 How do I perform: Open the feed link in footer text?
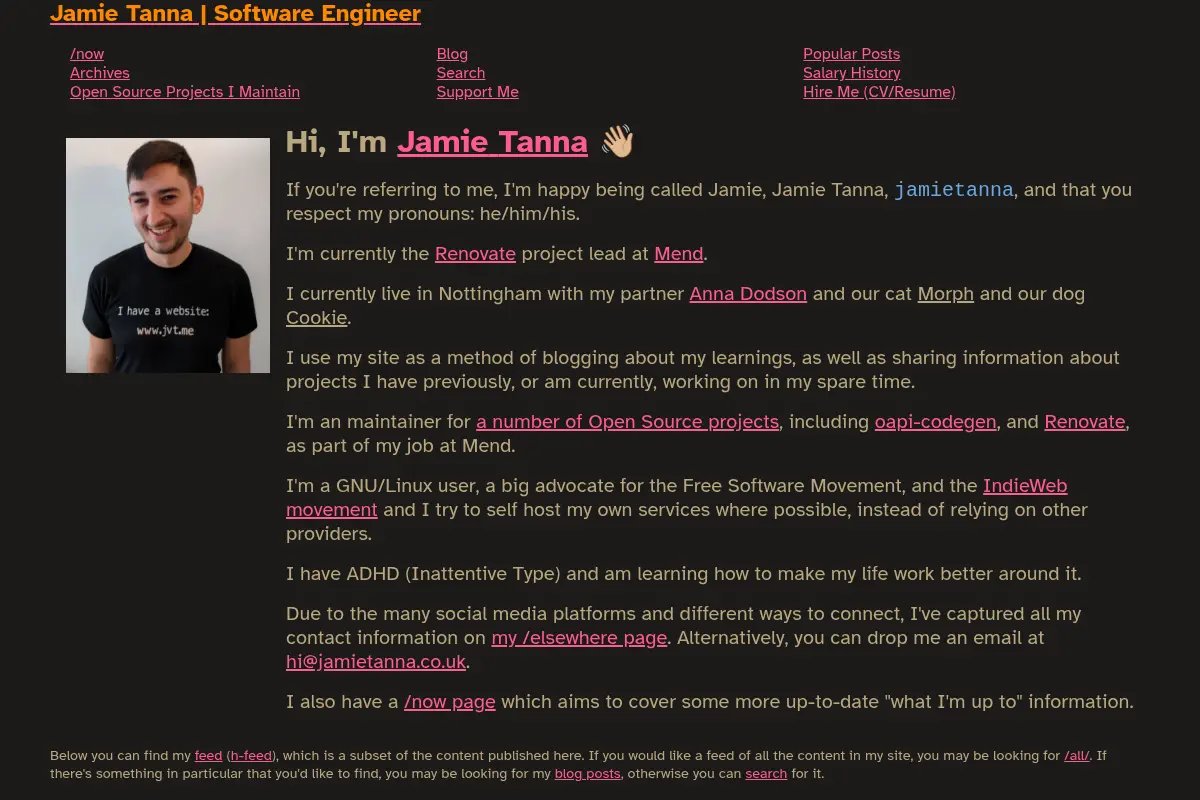208,756
